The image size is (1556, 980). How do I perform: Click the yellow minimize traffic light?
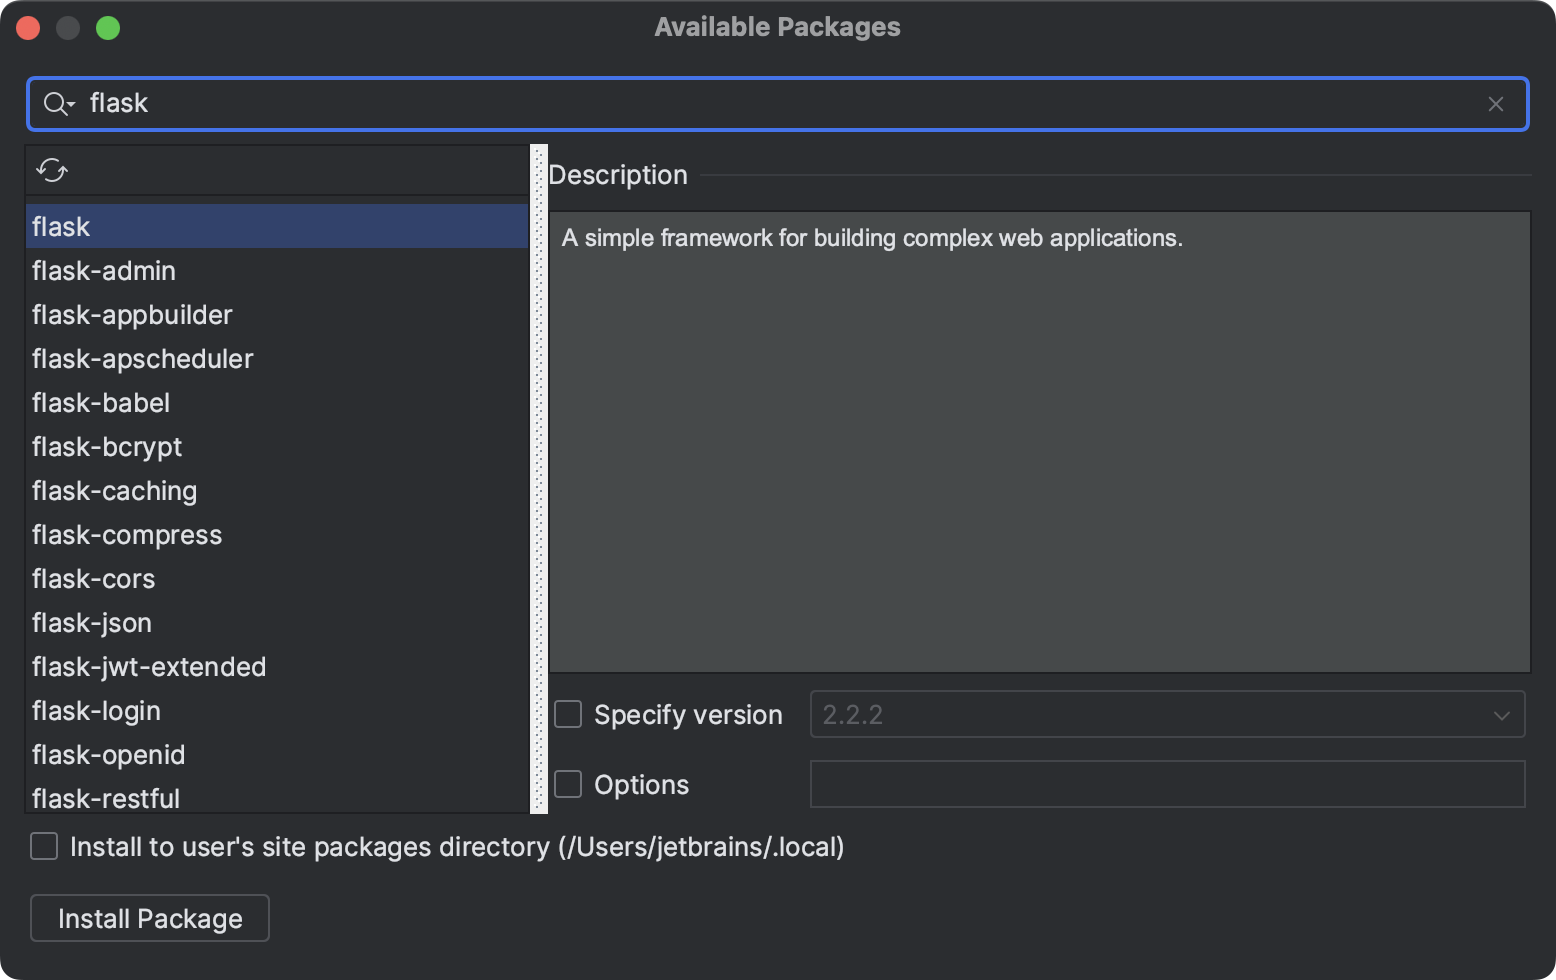click(x=69, y=27)
